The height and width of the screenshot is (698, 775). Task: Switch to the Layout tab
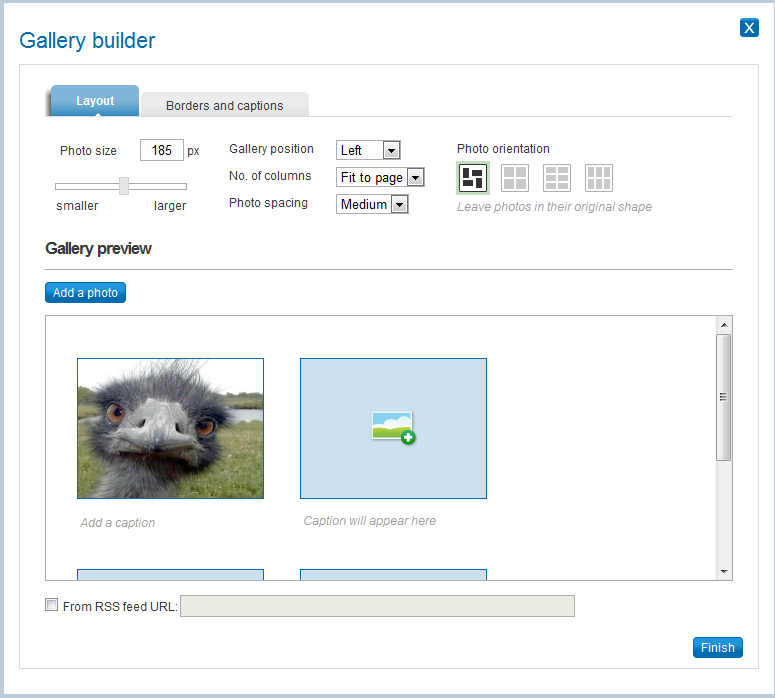95,101
